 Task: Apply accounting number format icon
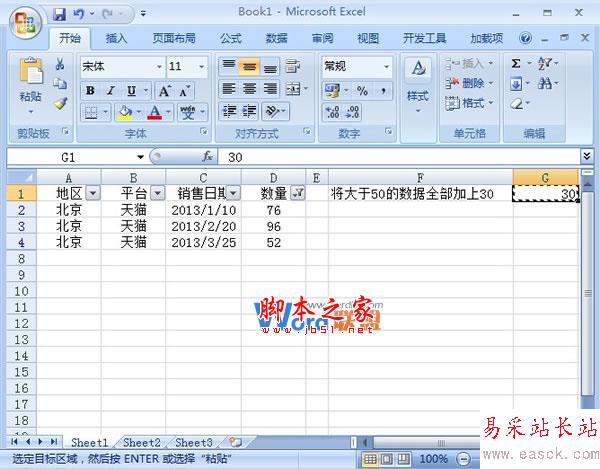(x=333, y=90)
